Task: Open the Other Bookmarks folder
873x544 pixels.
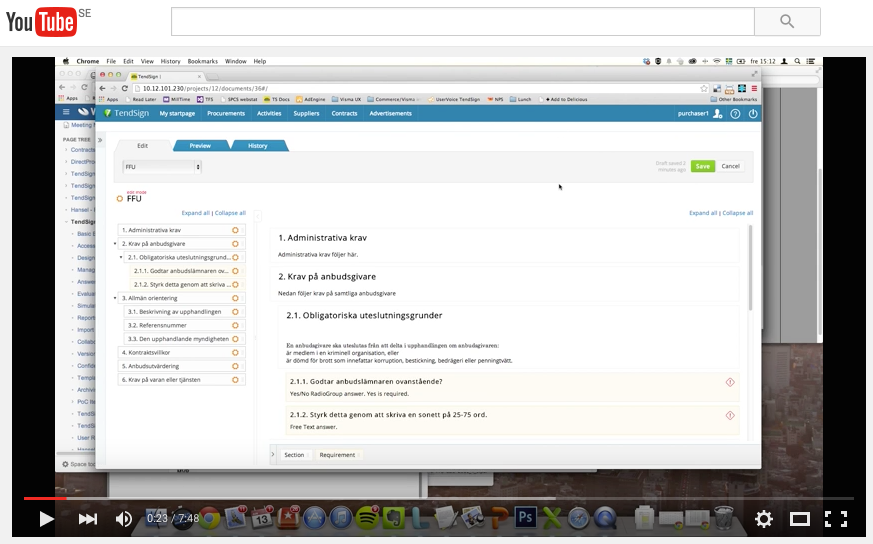Action: point(734,99)
